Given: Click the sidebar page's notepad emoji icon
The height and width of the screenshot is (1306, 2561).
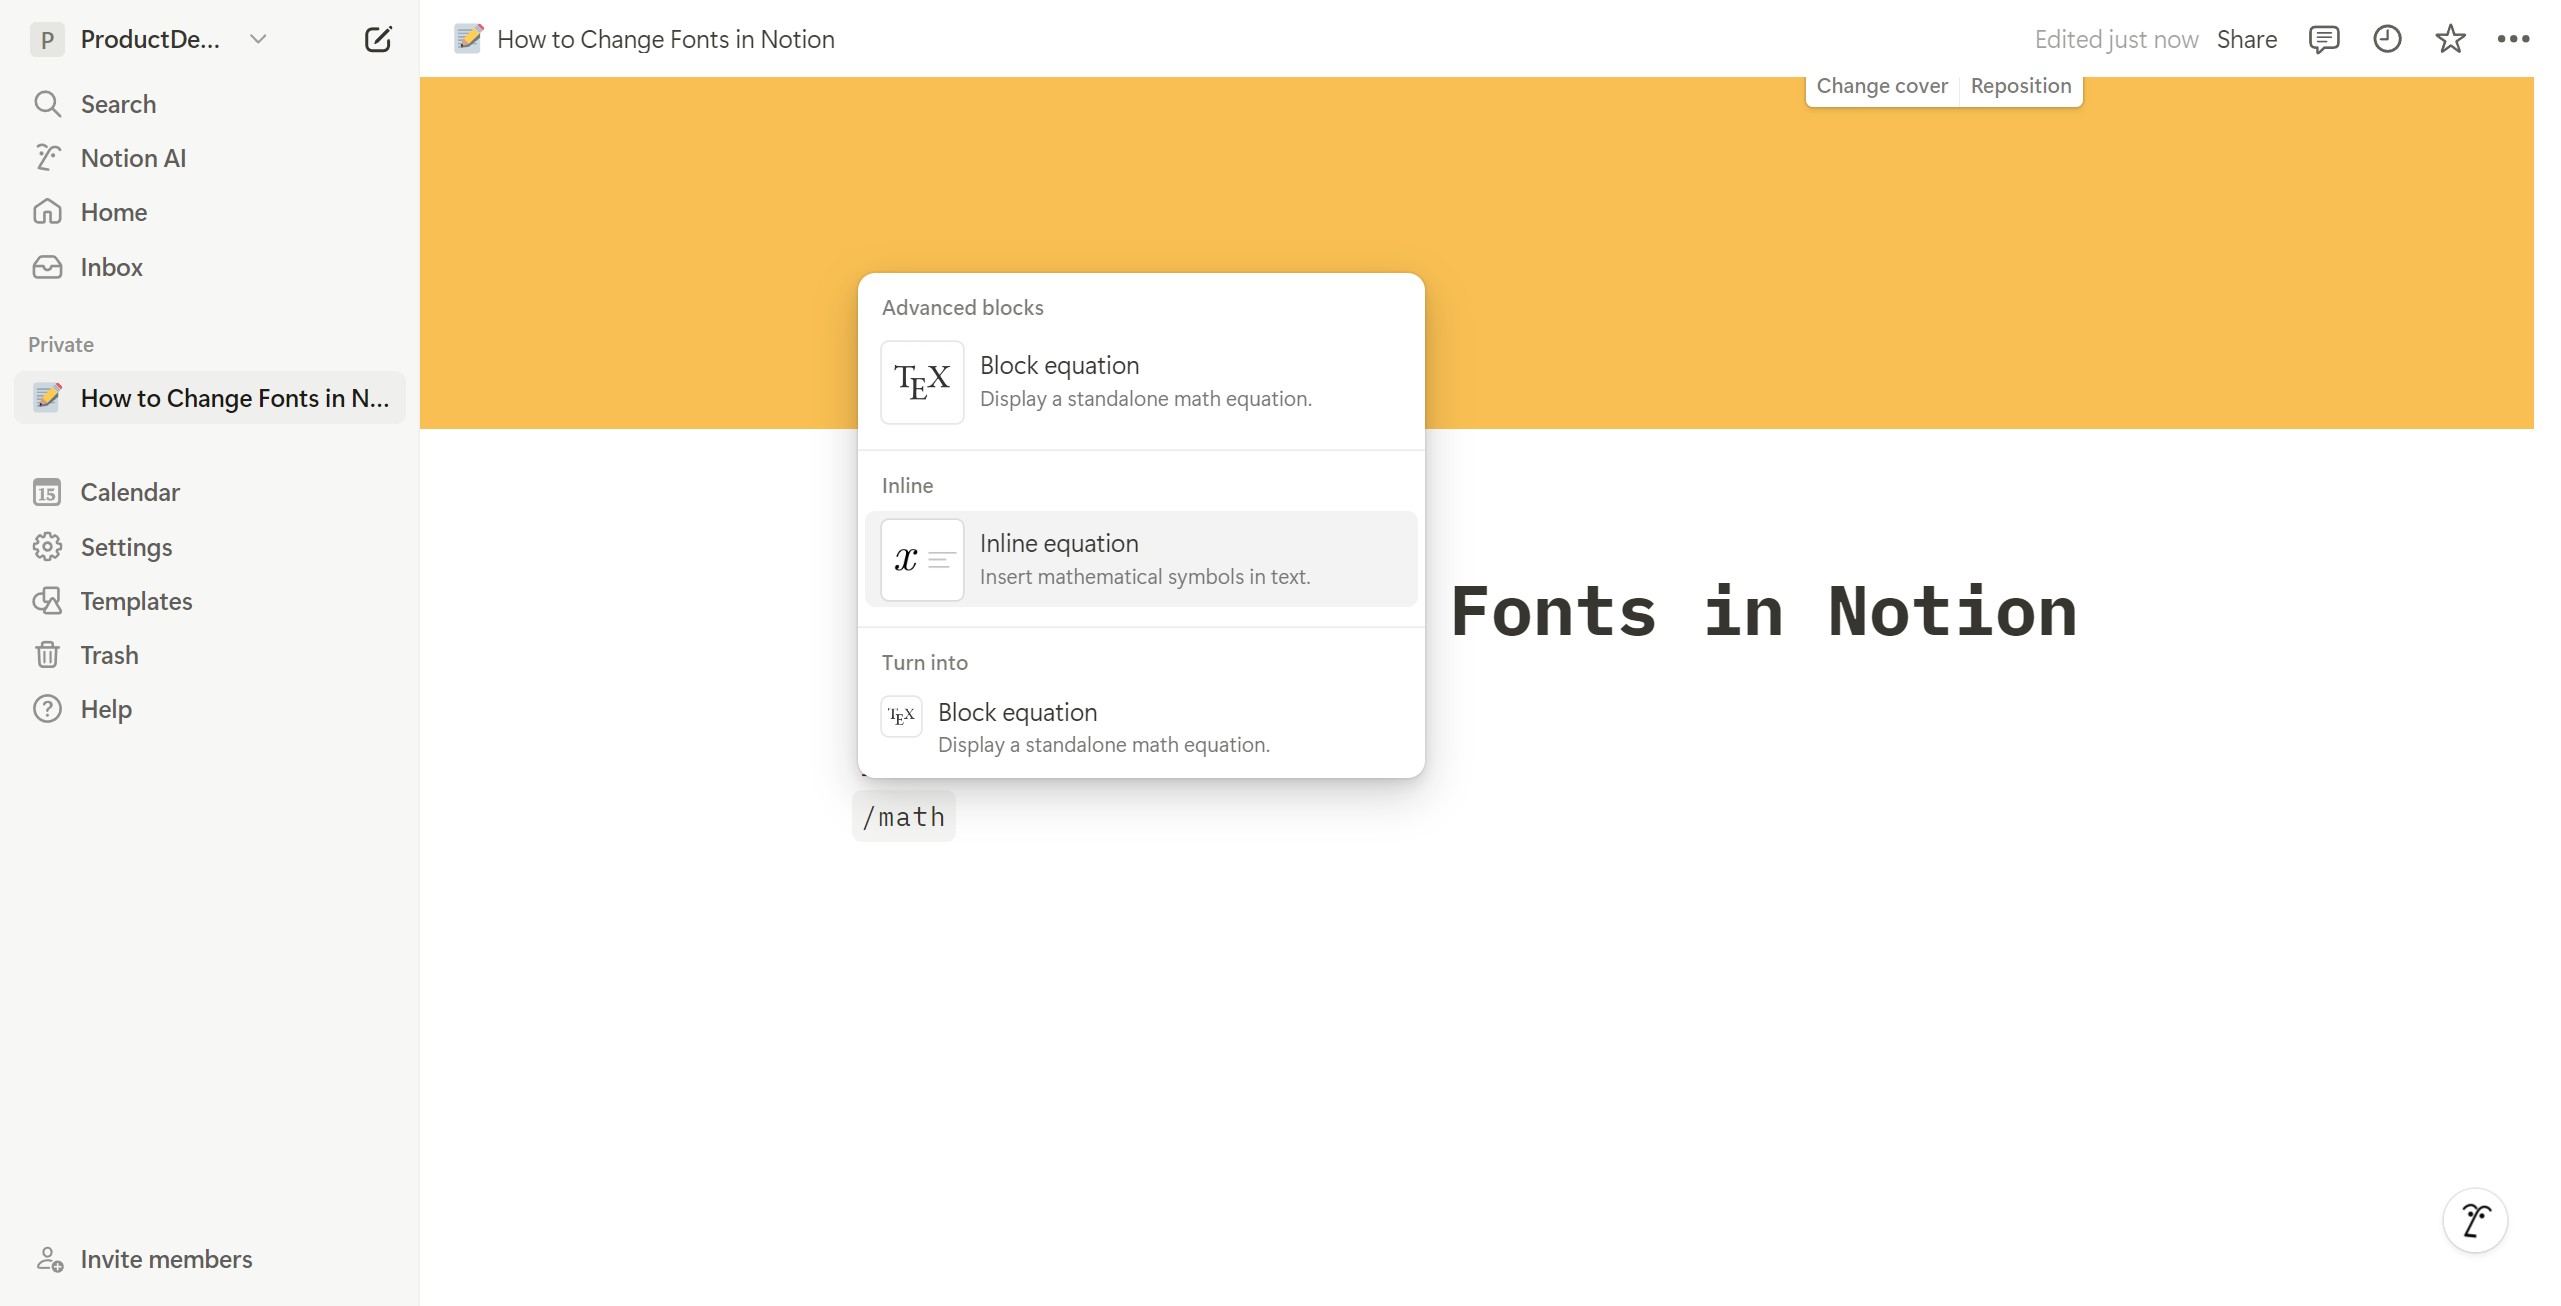Looking at the screenshot, I should coord(47,397).
